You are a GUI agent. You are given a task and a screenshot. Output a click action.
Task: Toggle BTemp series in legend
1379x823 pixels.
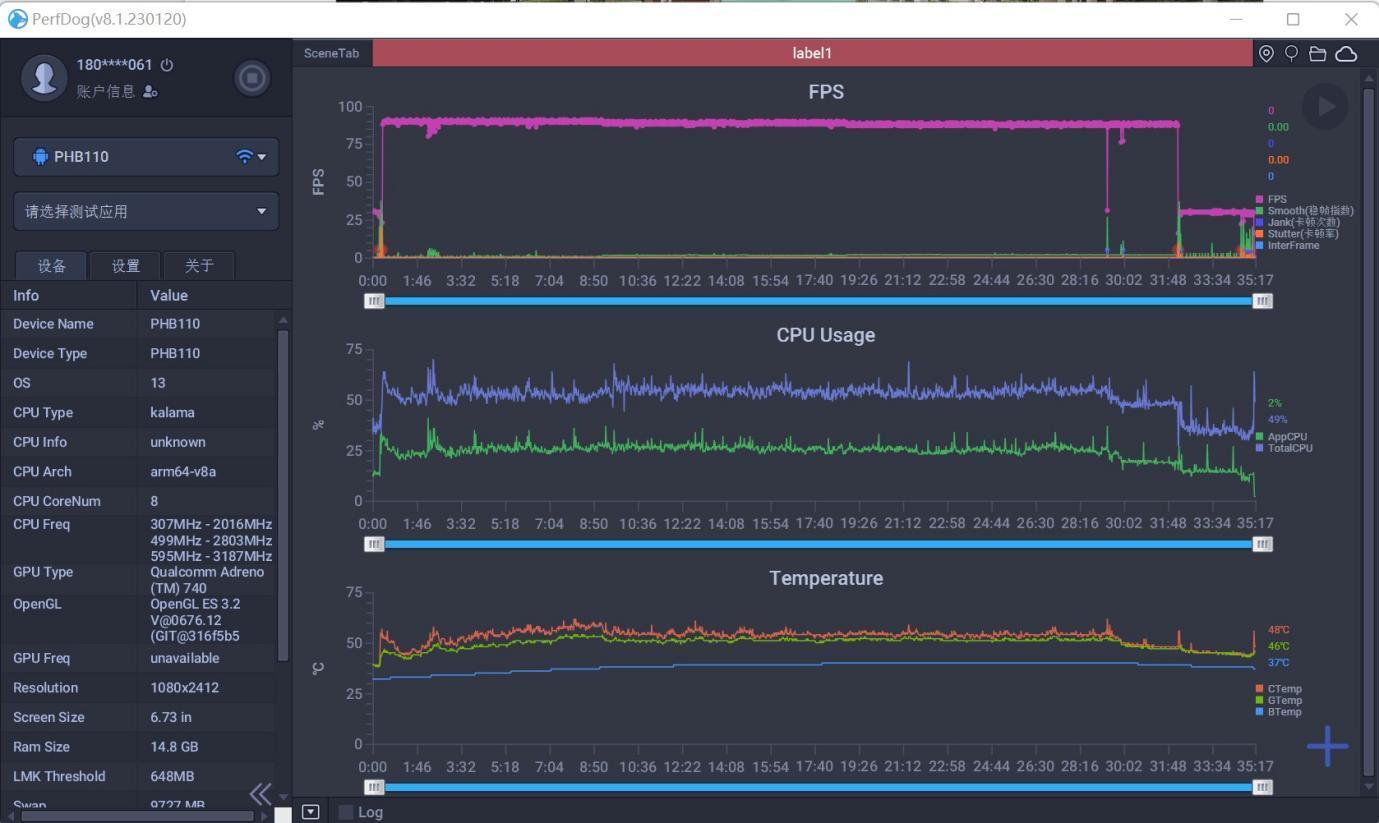(x=1279, y=712)
